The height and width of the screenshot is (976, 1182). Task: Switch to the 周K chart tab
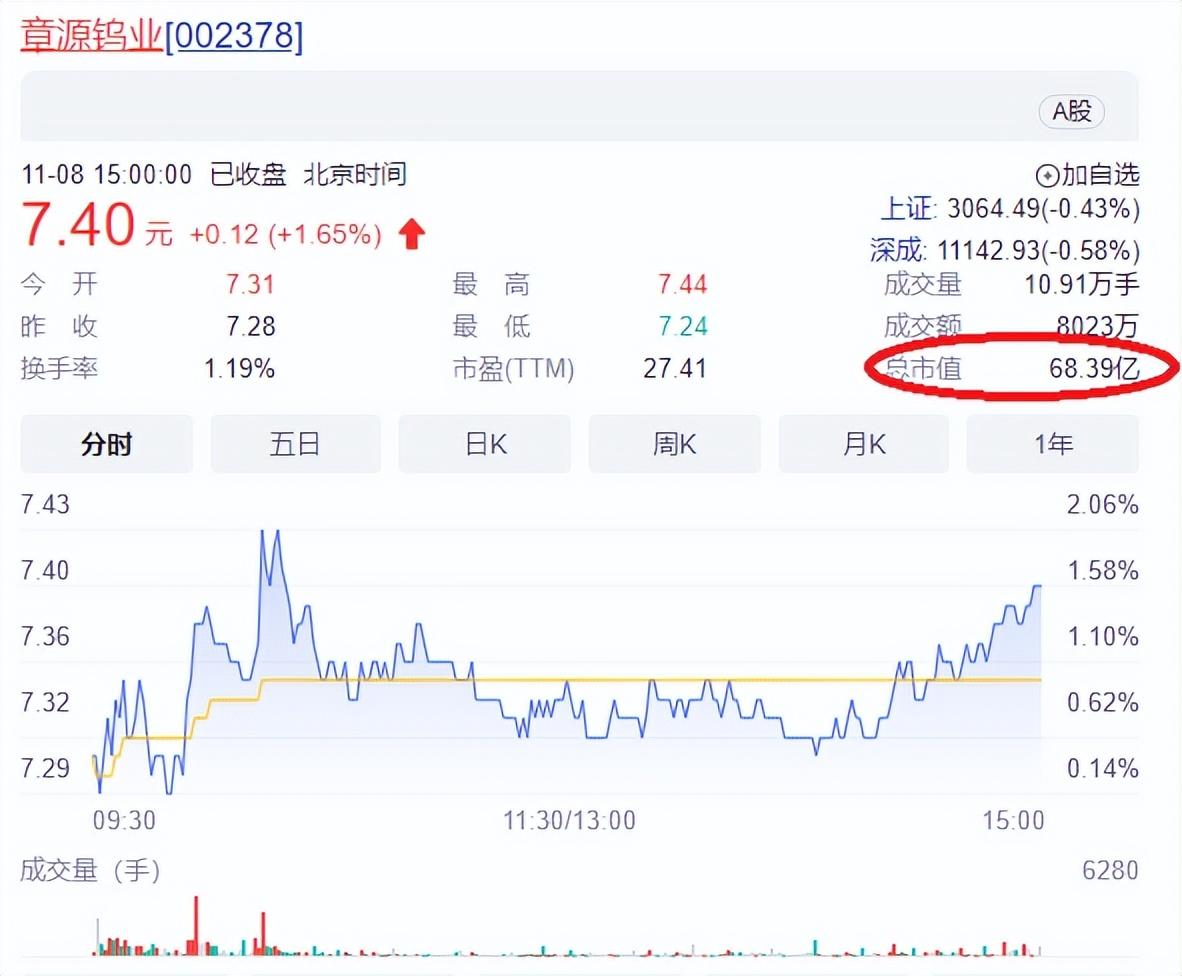(x=675, y=444)
